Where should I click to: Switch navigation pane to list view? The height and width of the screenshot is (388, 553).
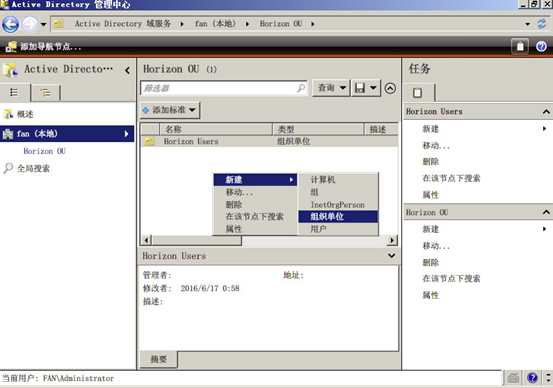point(14,92)
